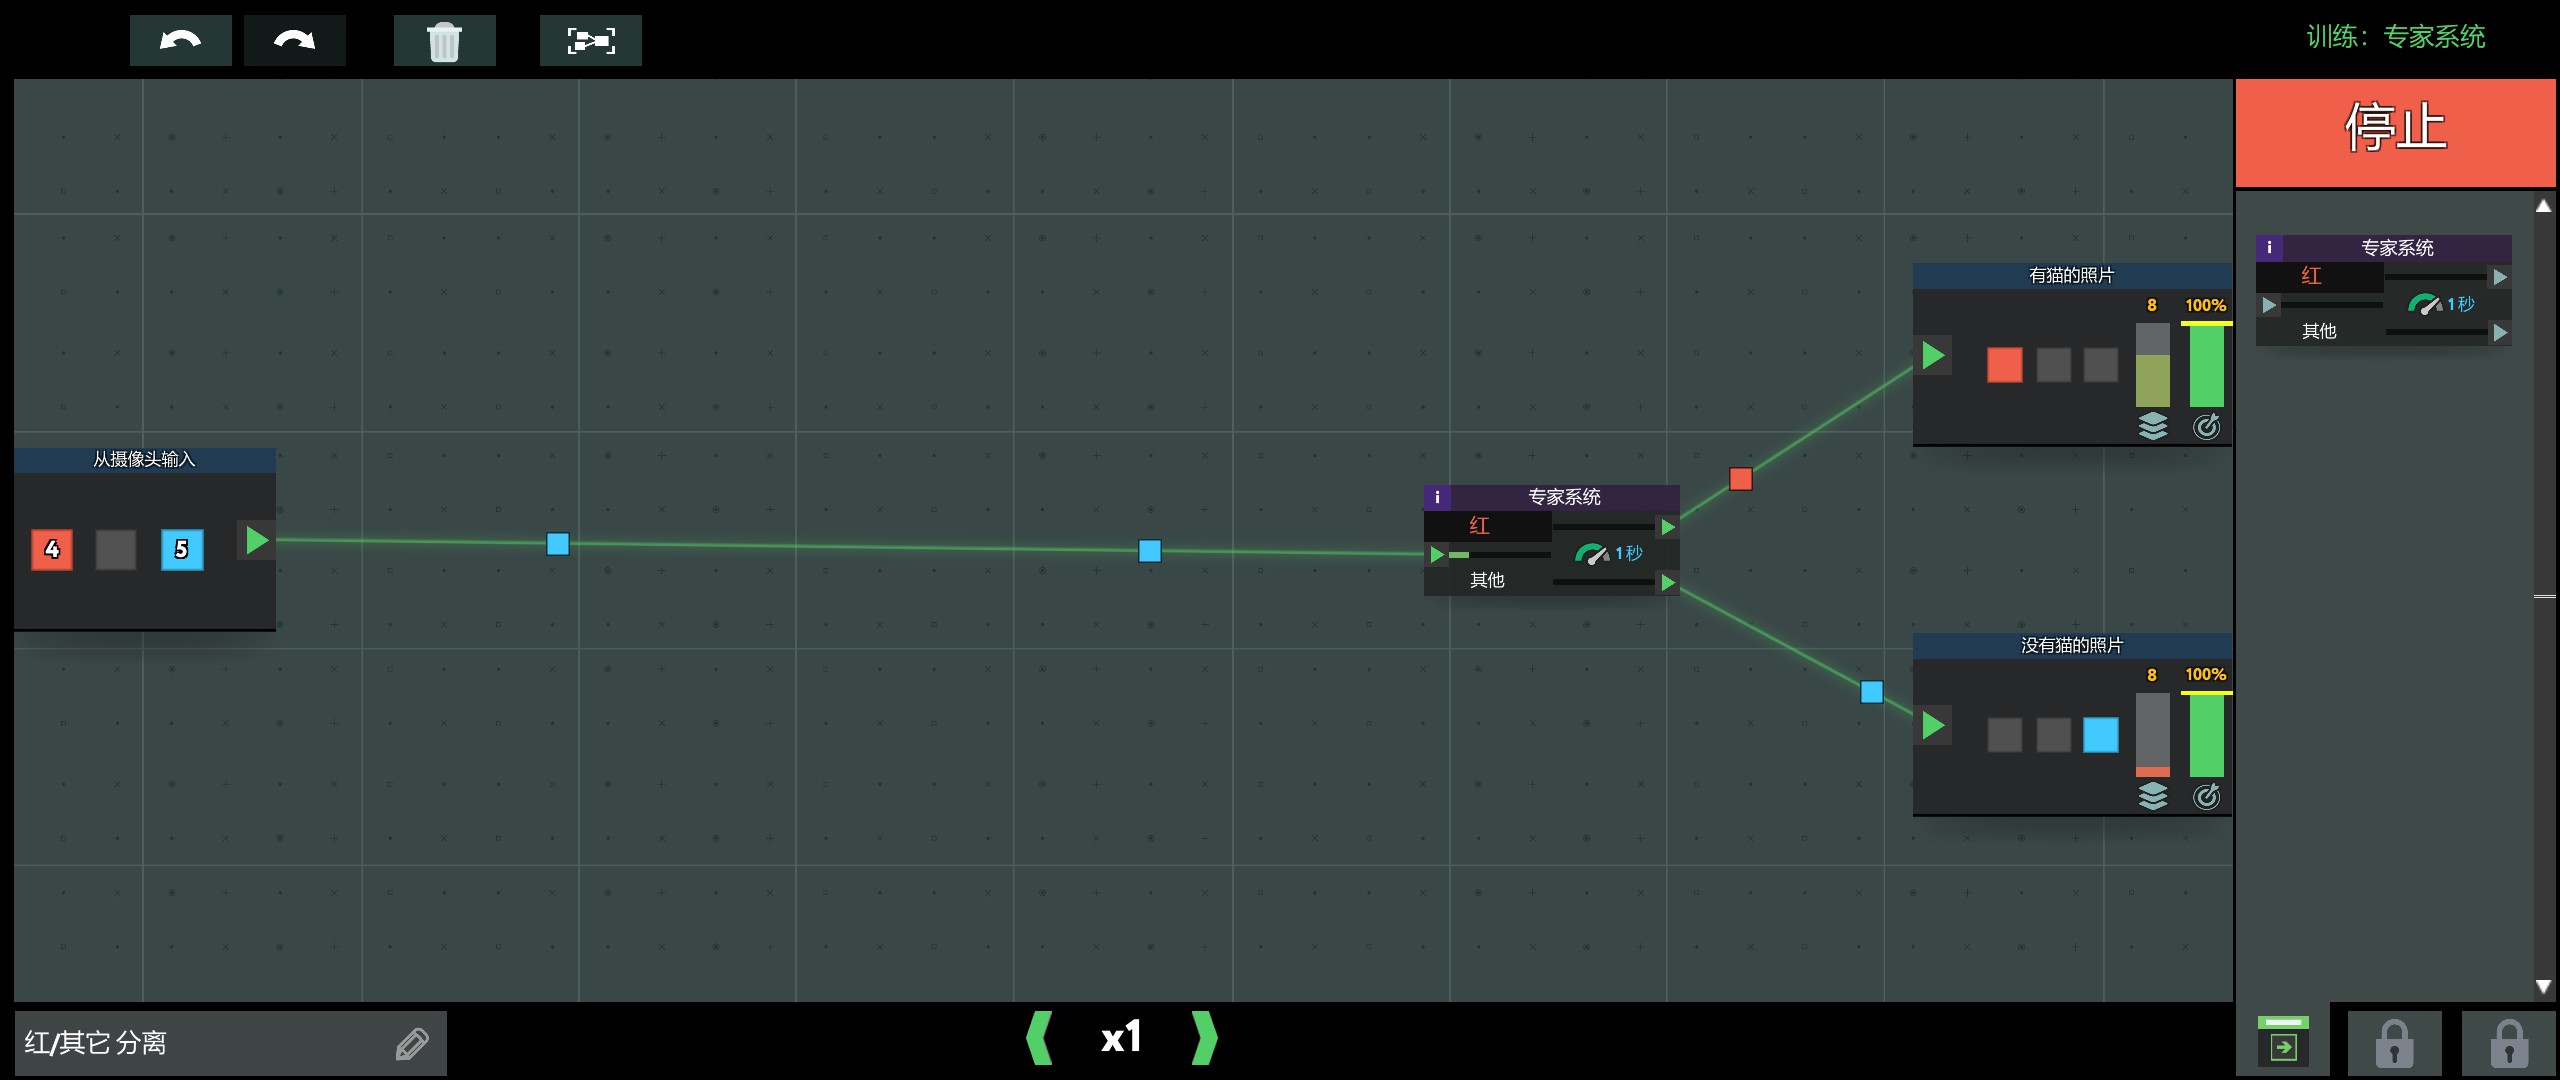
Task: Click 100% label in 没有猫的照片 node
Action: 2205,675
